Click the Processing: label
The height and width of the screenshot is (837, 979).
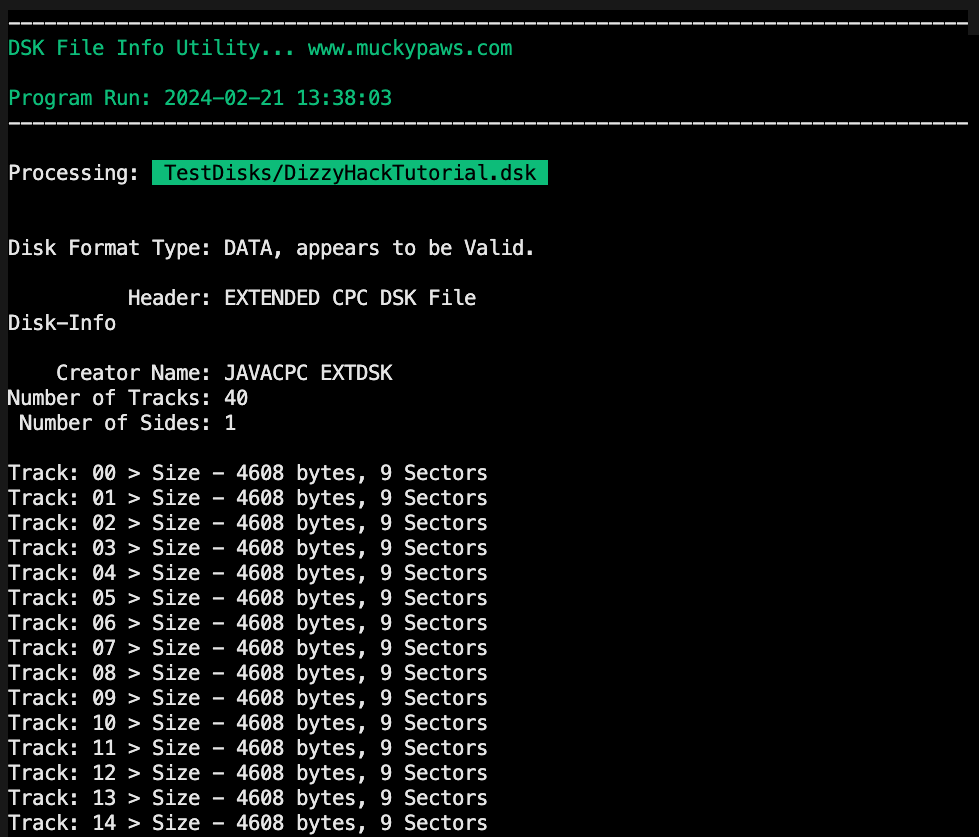(x=73, y=173)
